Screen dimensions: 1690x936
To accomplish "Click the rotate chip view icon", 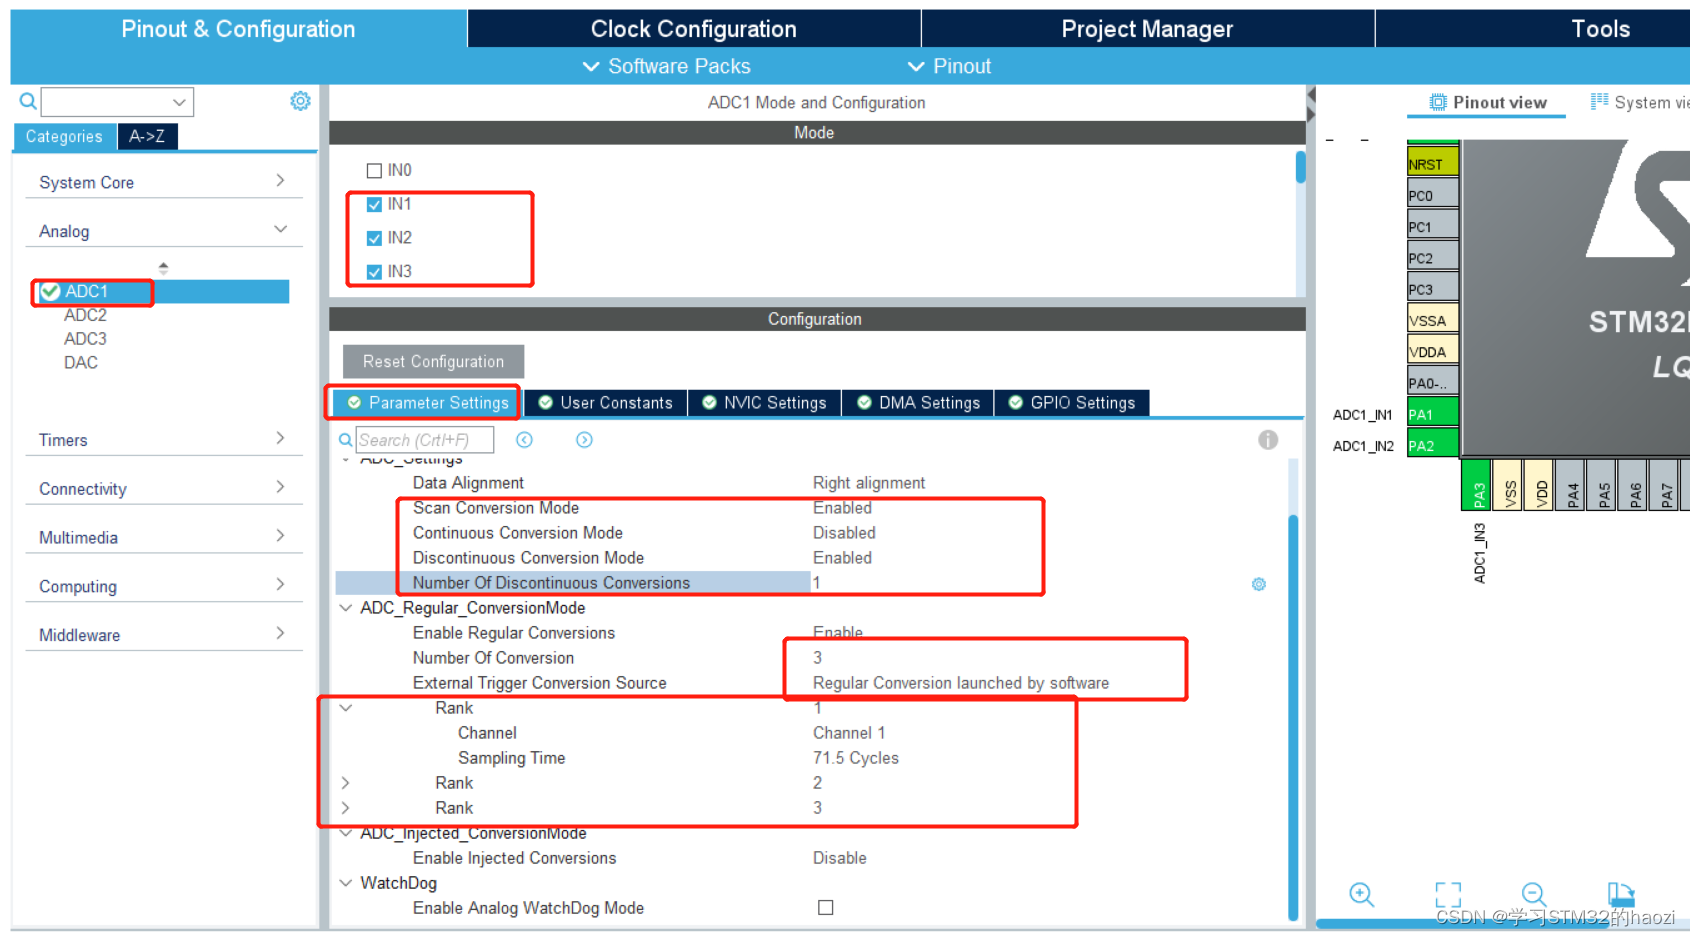I will pyautogui.click(x=1620, y=894).
